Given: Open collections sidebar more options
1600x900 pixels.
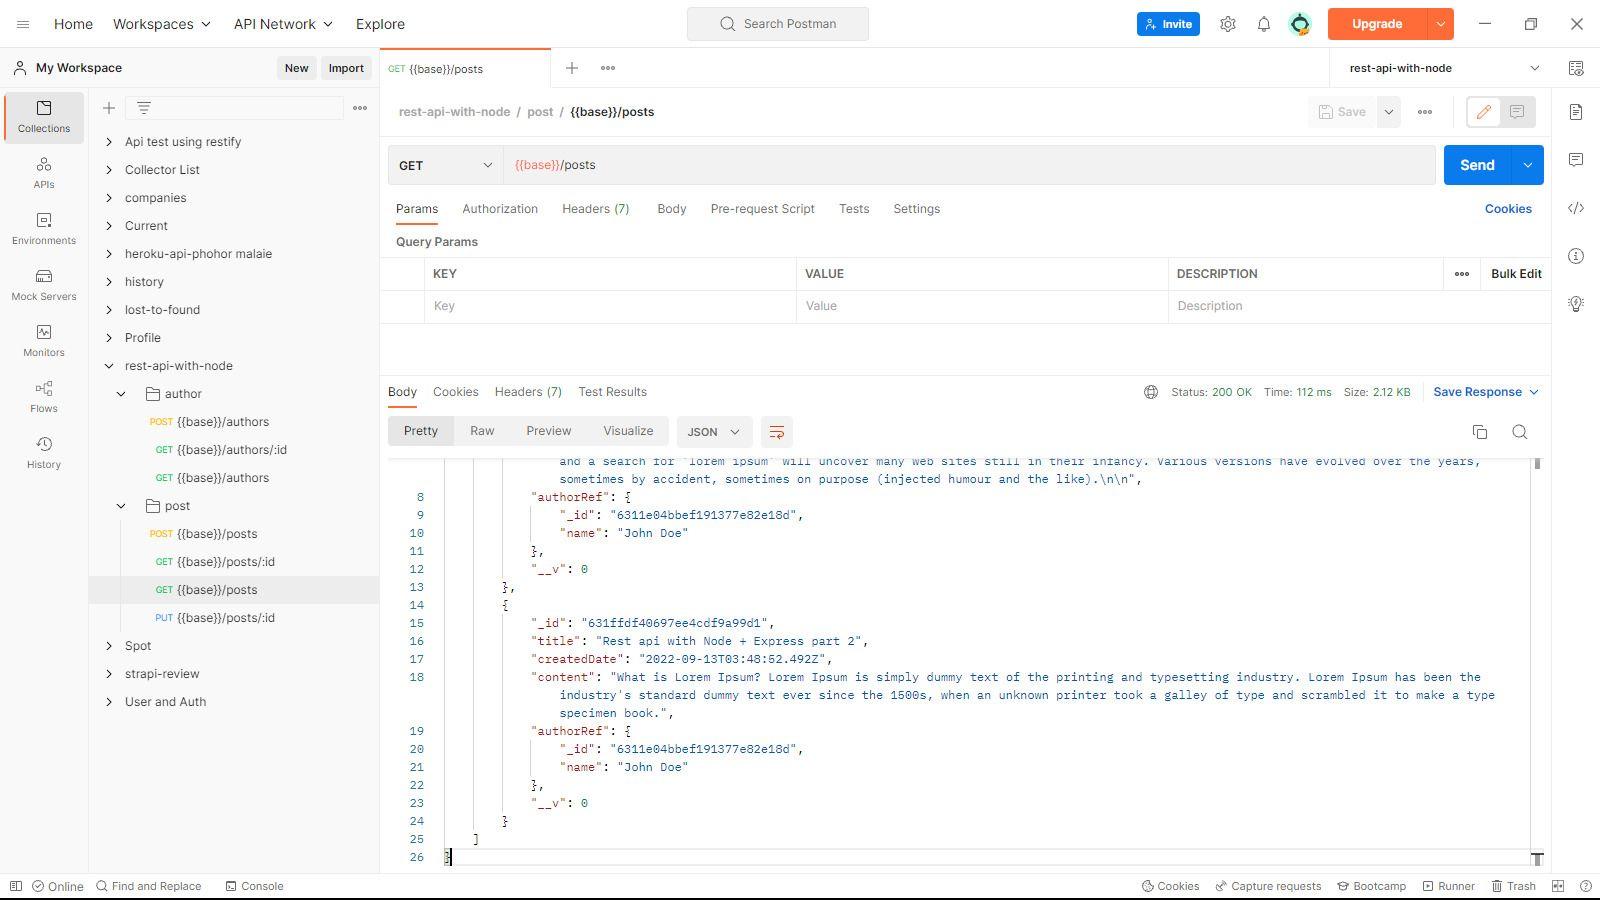Looking at the screenshot, I should 360,108.
